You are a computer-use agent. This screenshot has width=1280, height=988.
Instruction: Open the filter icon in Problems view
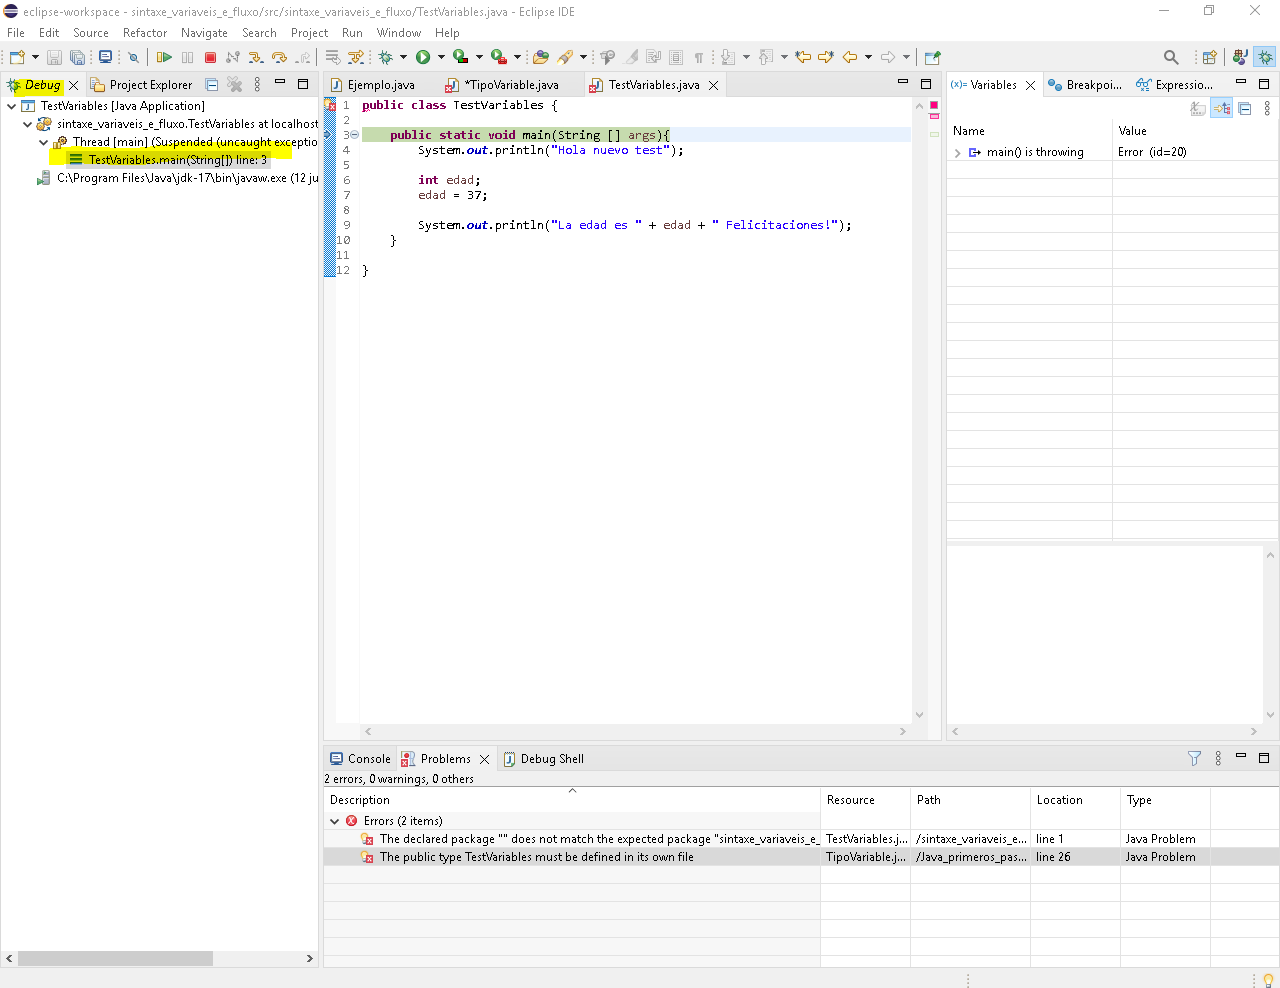pyautogui.click(x=1194, y=758)
